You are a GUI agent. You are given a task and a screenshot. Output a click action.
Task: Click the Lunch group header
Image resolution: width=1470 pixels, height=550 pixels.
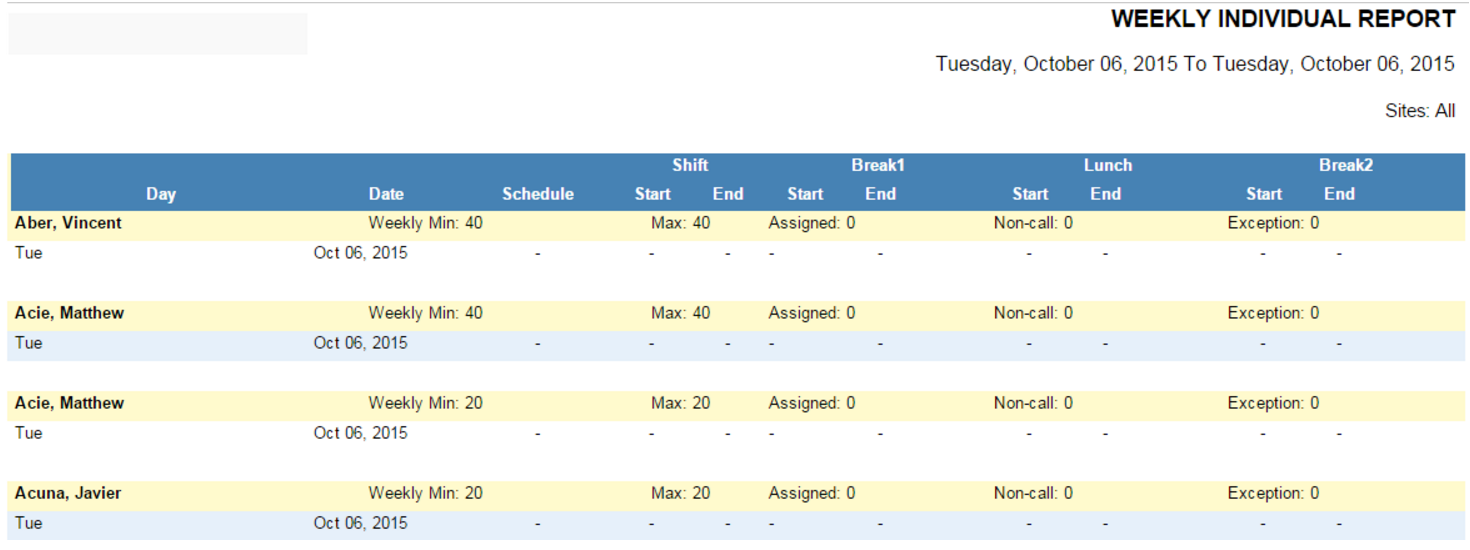[1108, 165]
